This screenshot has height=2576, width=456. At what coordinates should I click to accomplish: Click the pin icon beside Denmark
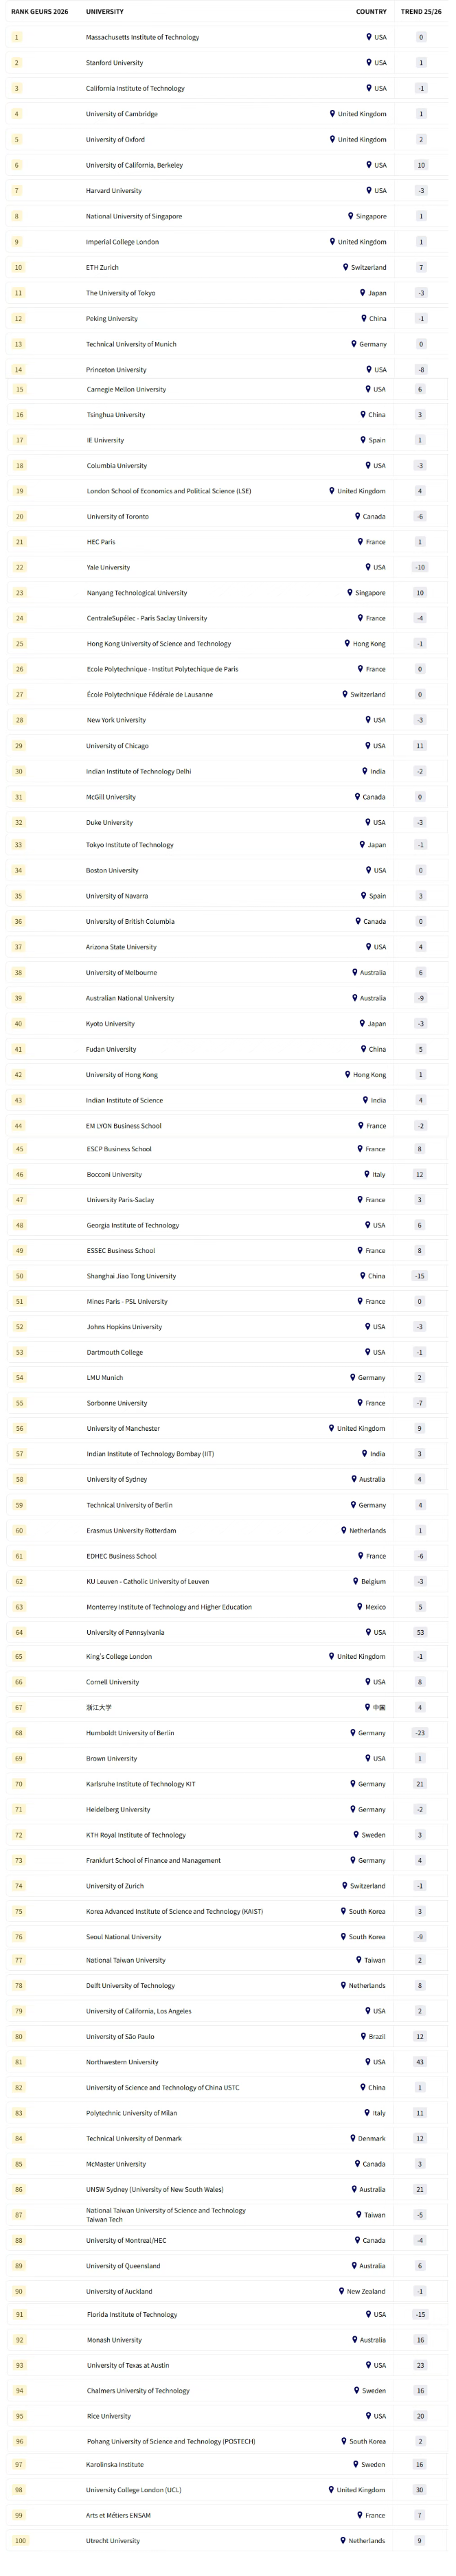[353, 2138]
